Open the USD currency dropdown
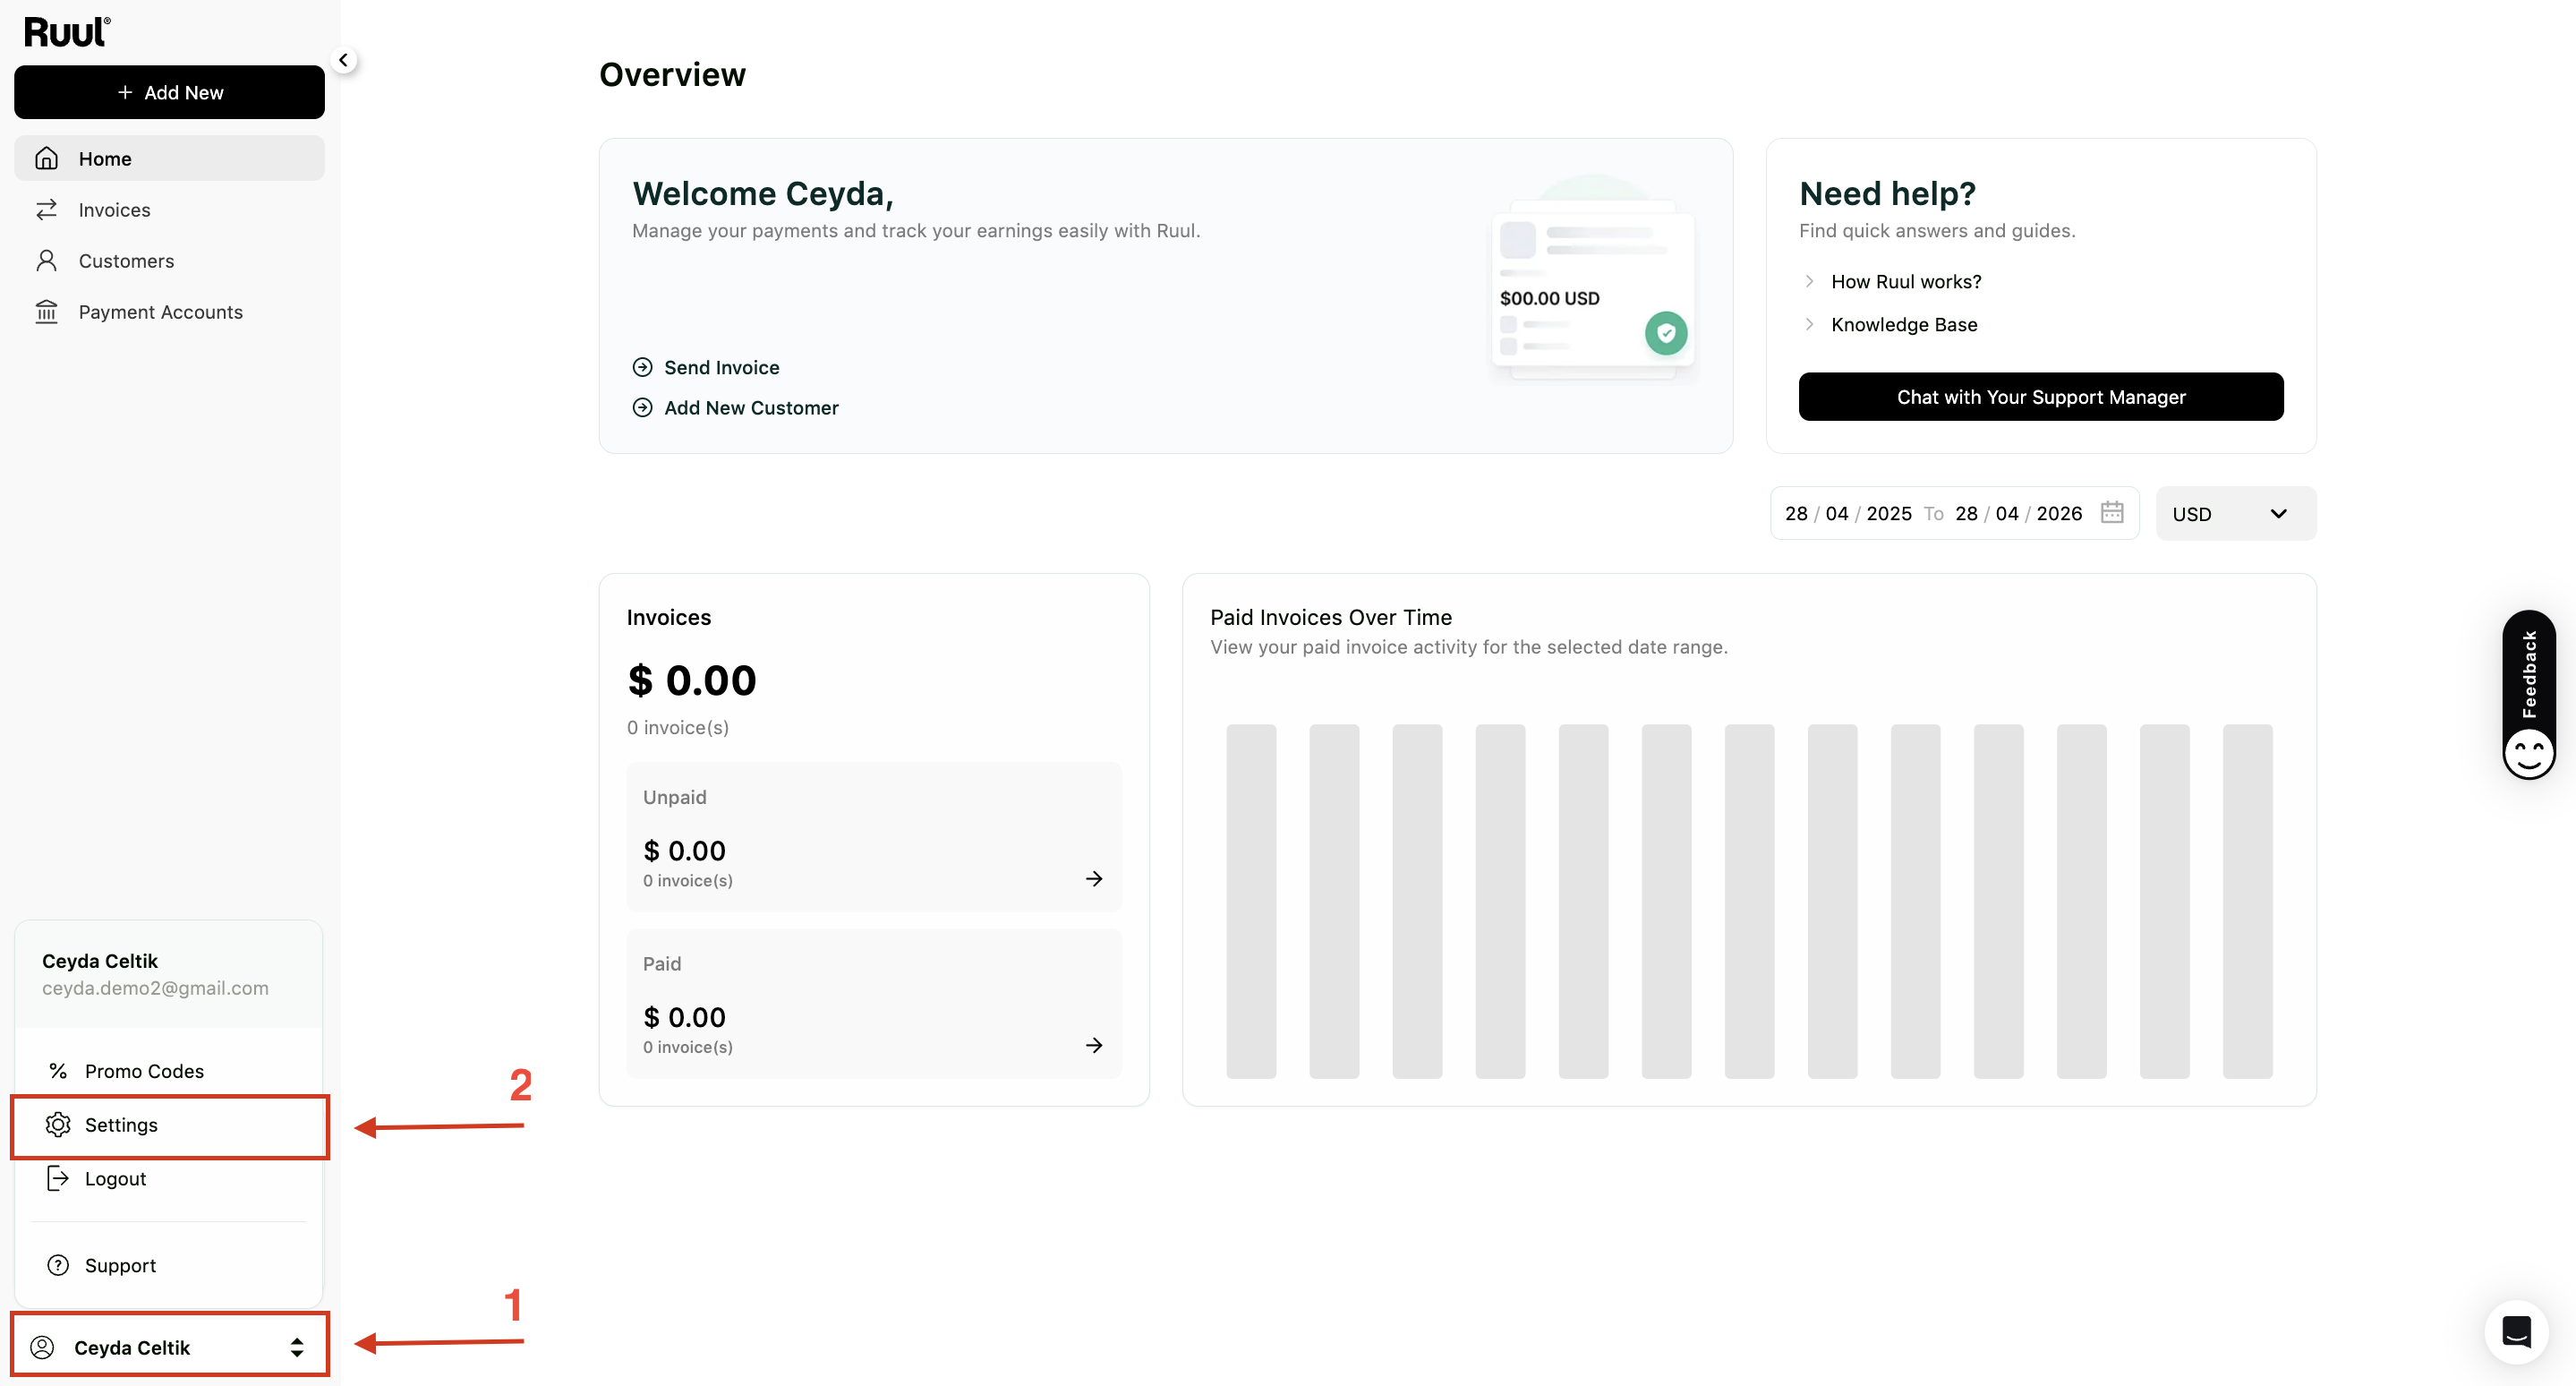 click(2235, 513)
